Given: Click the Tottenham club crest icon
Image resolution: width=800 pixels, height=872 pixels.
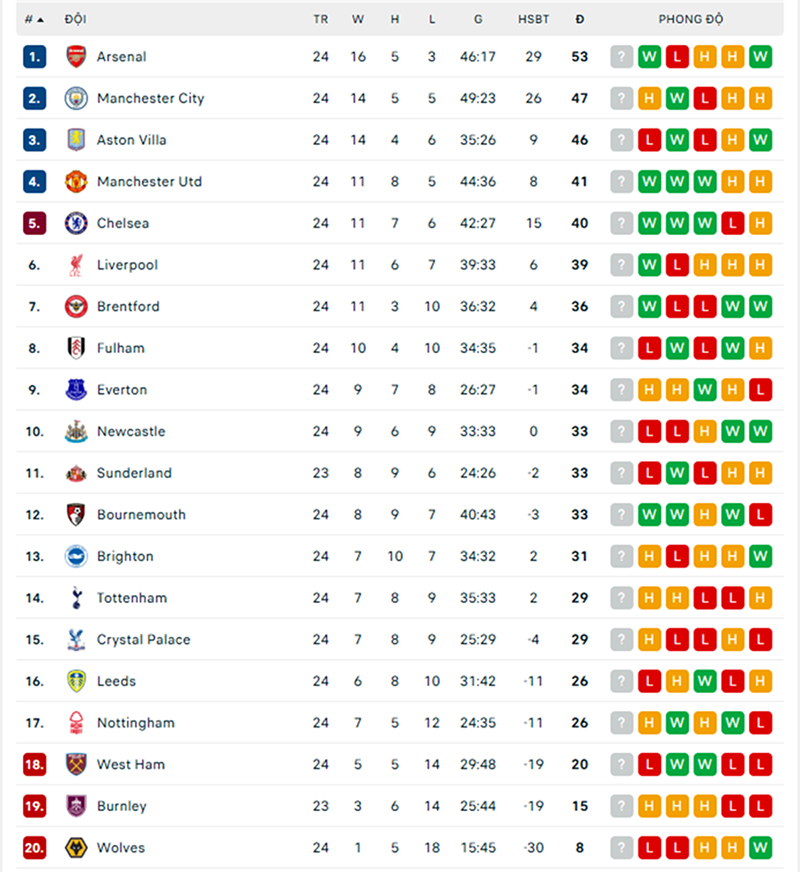Looking at the screenshot, I should click(76, 598).
